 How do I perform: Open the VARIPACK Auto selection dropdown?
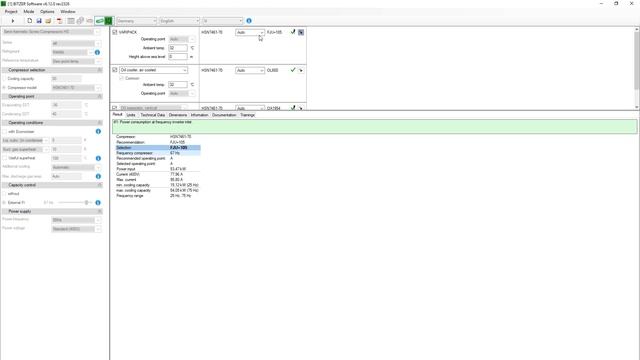[x=250, y=32]
